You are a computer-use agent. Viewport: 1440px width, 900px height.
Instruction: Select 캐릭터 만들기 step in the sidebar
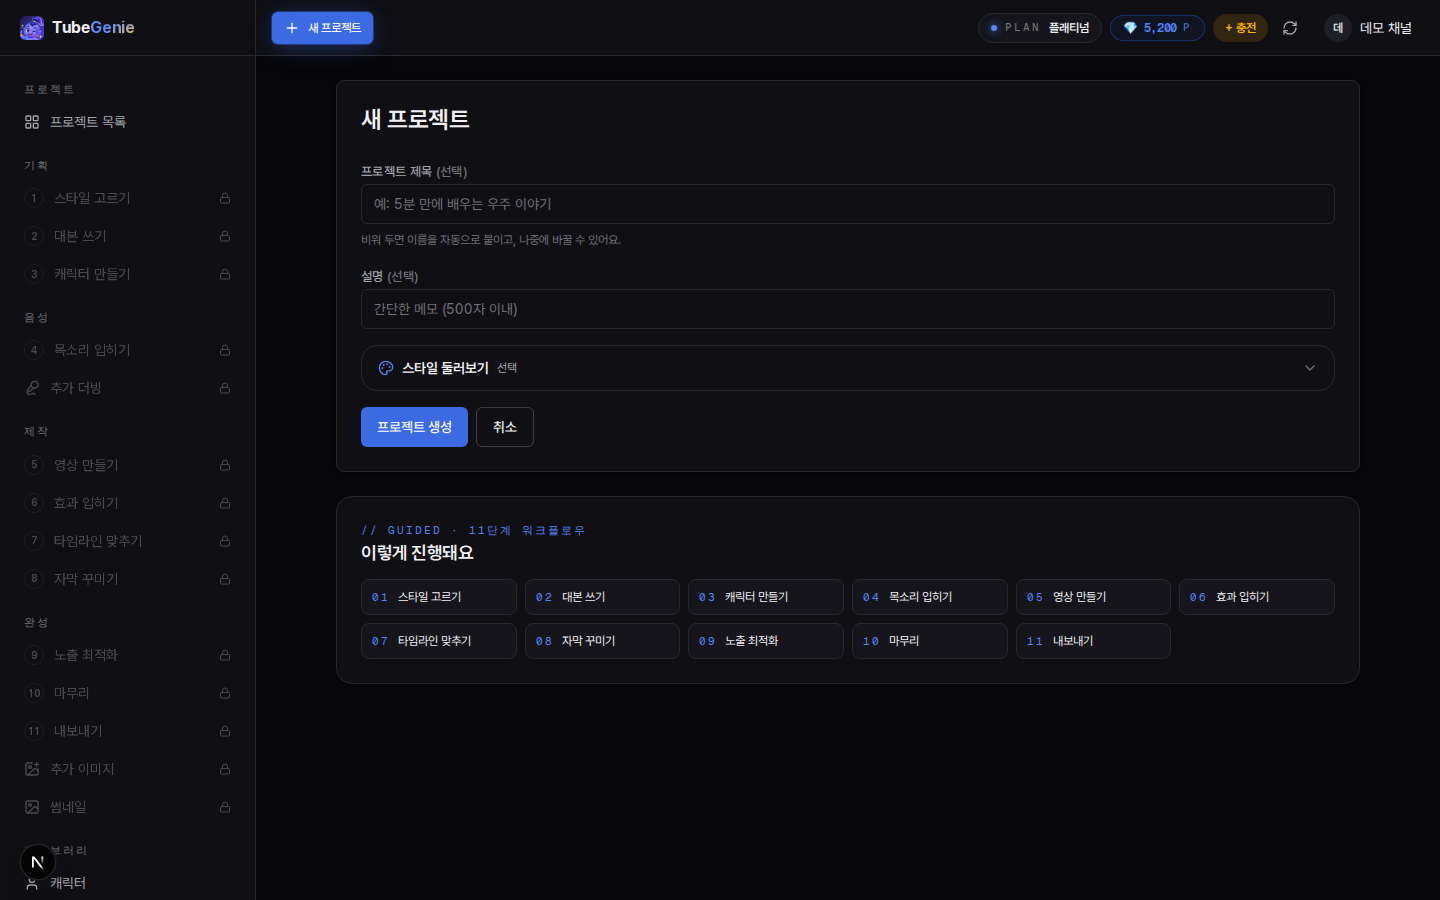(x=128, y=274)
